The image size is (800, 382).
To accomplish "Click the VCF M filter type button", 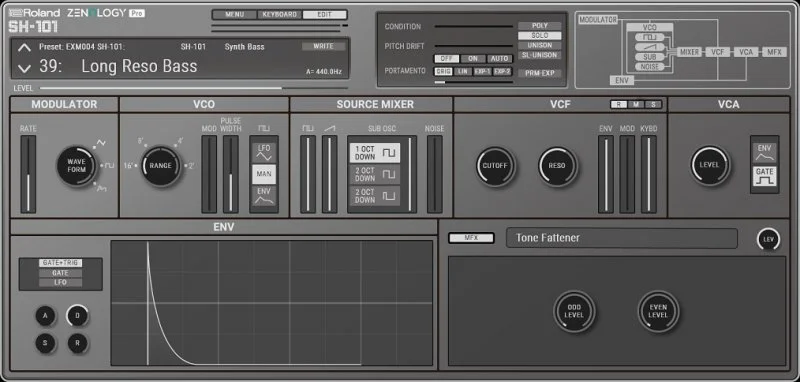I will click(636, 105).
